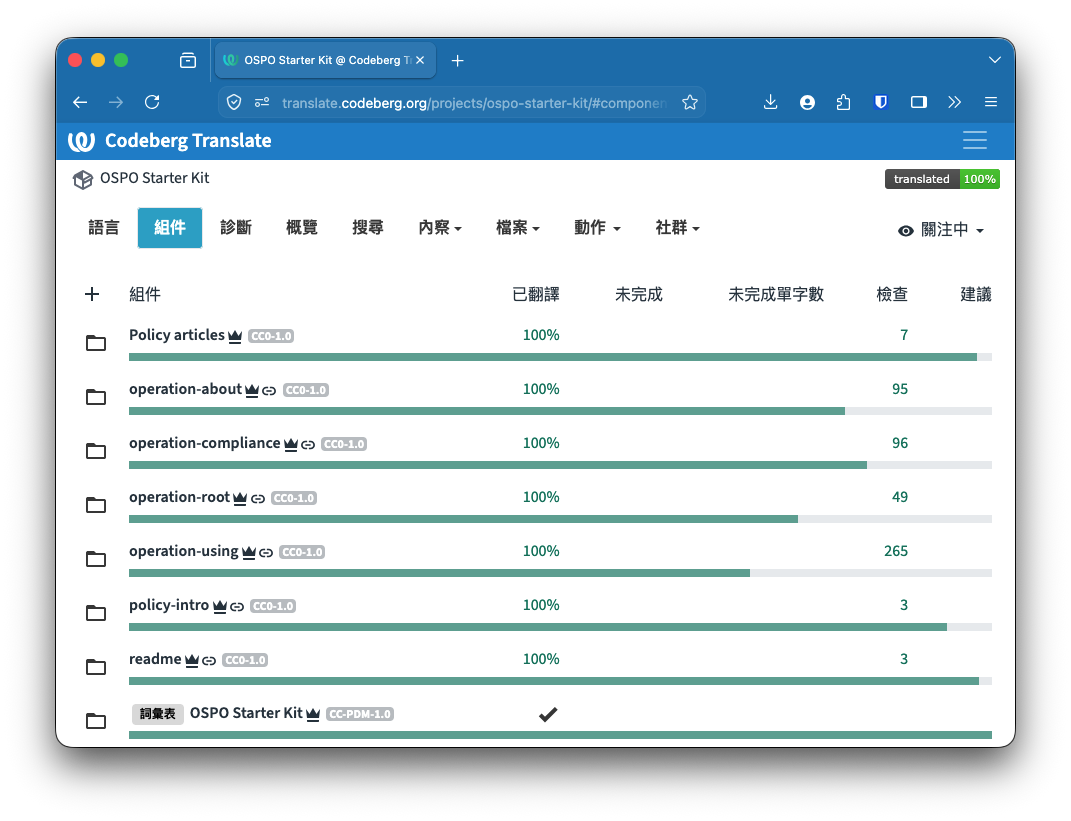This screenshot has width=1071, height=821.
Task: Click folder icon beside operation-compliance
Action: click(x=96, y=451)
